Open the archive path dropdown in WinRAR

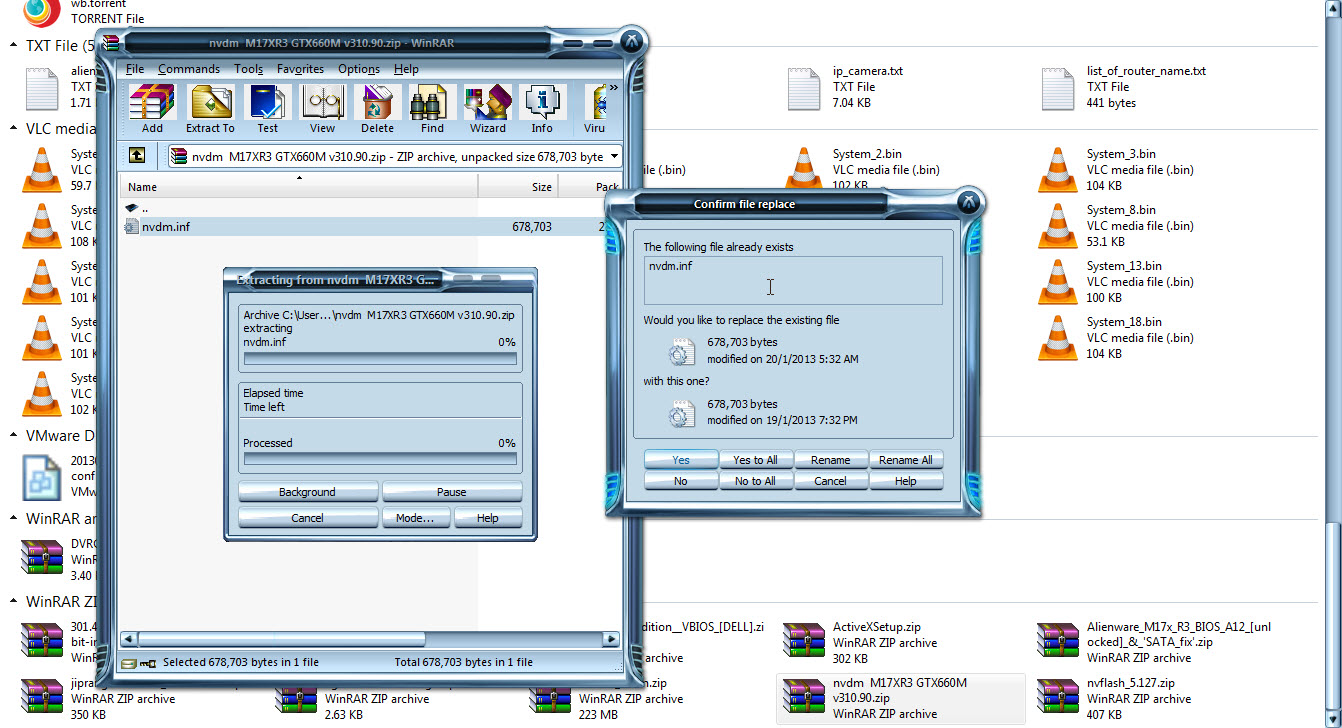coord(613,156)
